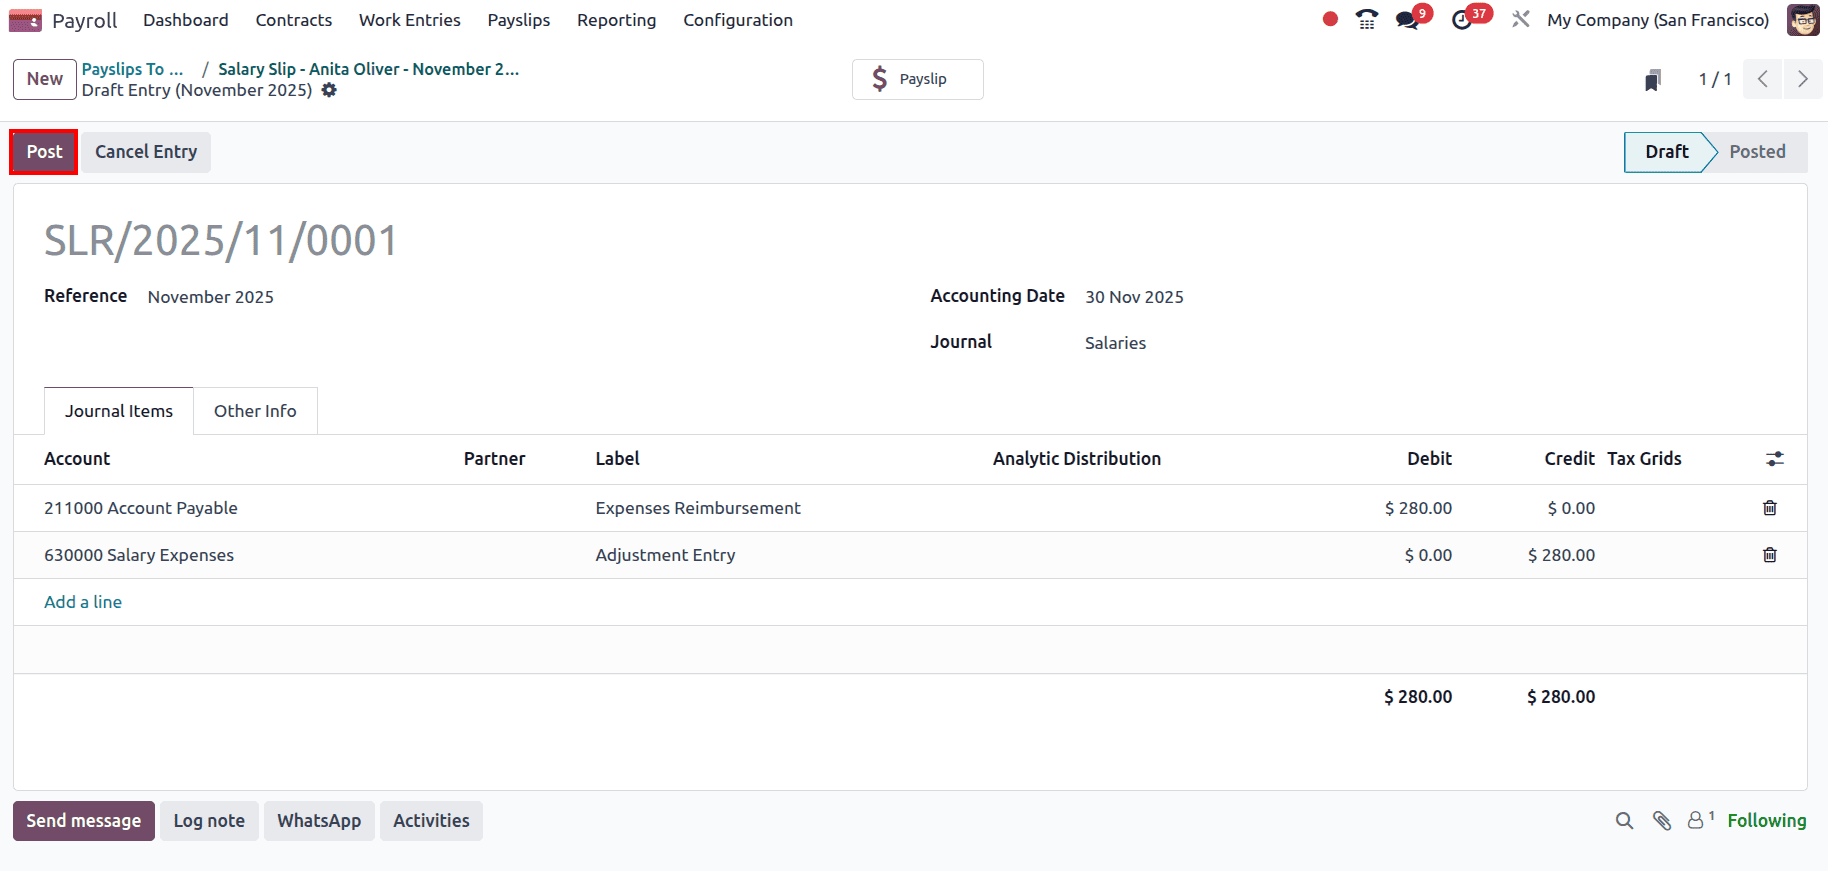Open the Configuration menu

[738, 20]
